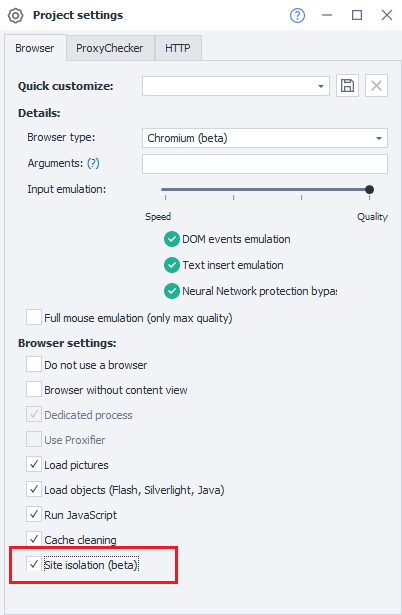Set Input emulation slider to Speed end
The height and width of the screenshot is (615, 402).
(x=166, y=190)
